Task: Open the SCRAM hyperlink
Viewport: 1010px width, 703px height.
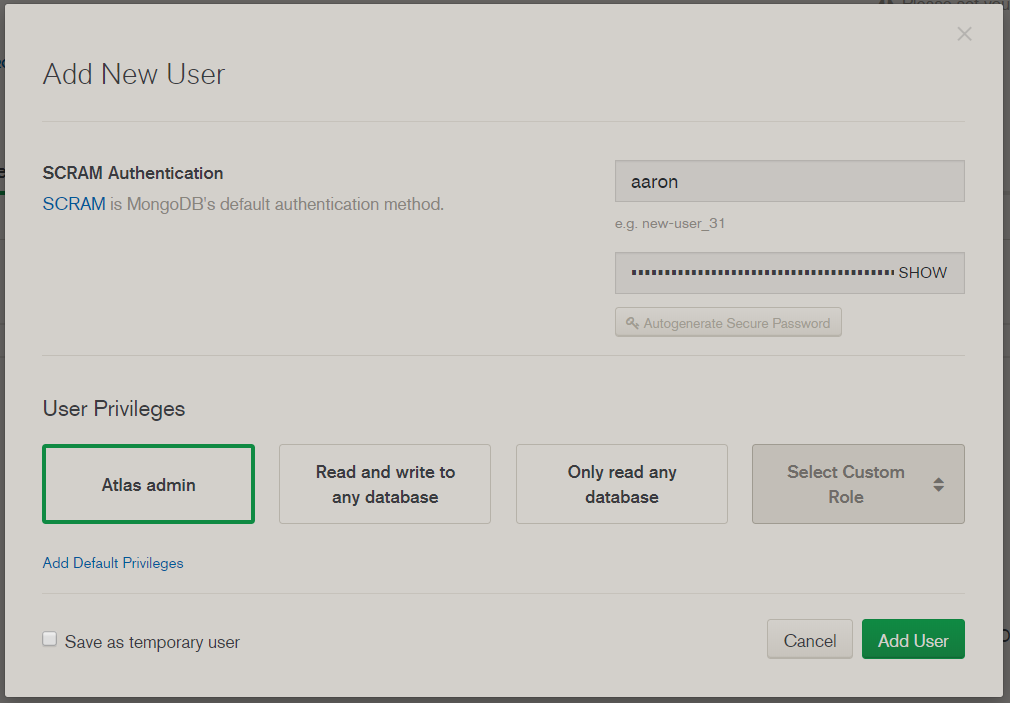Action: click(x=73, y=204)
